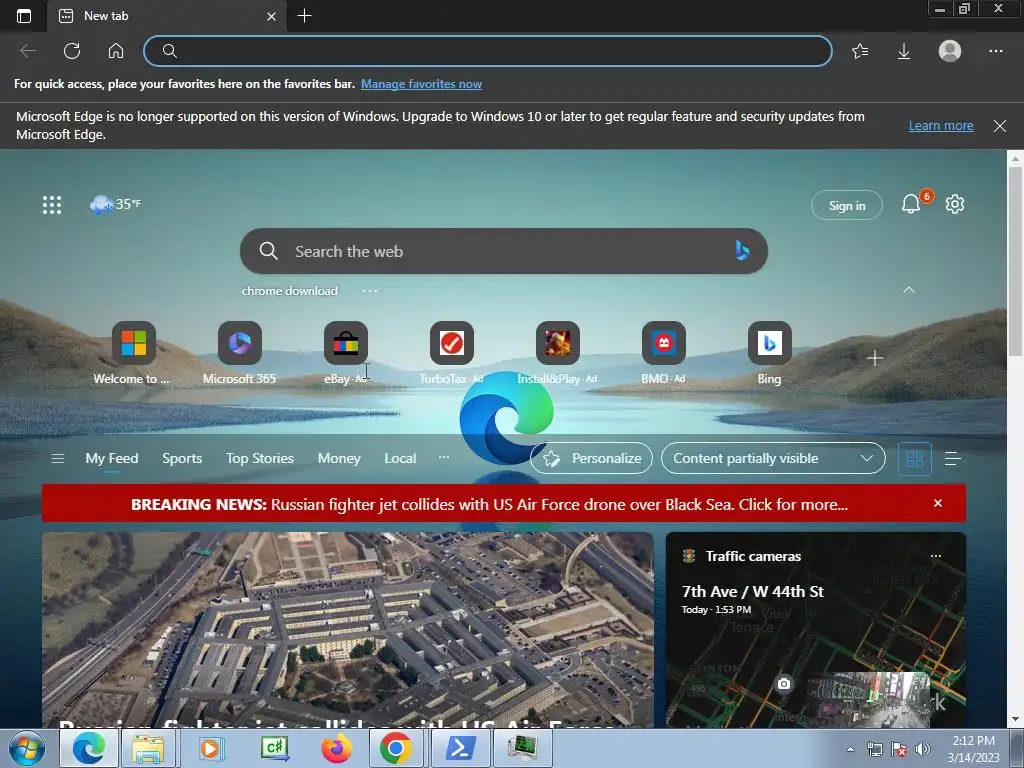The height and width of the screenshot is (768, 1024).
Task: Open the Install&Play quick link tile
Action: click(557, 353)
